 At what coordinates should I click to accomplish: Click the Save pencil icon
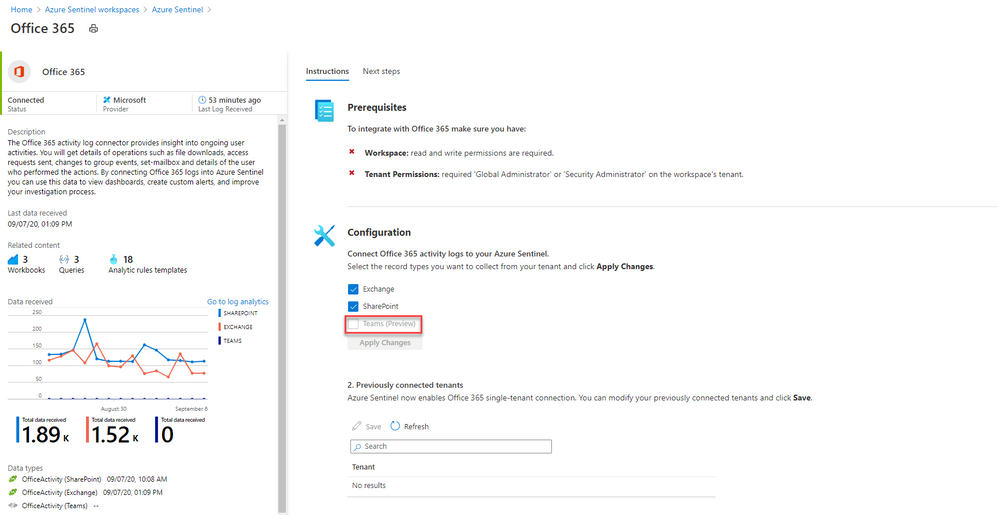click(356, 426)
